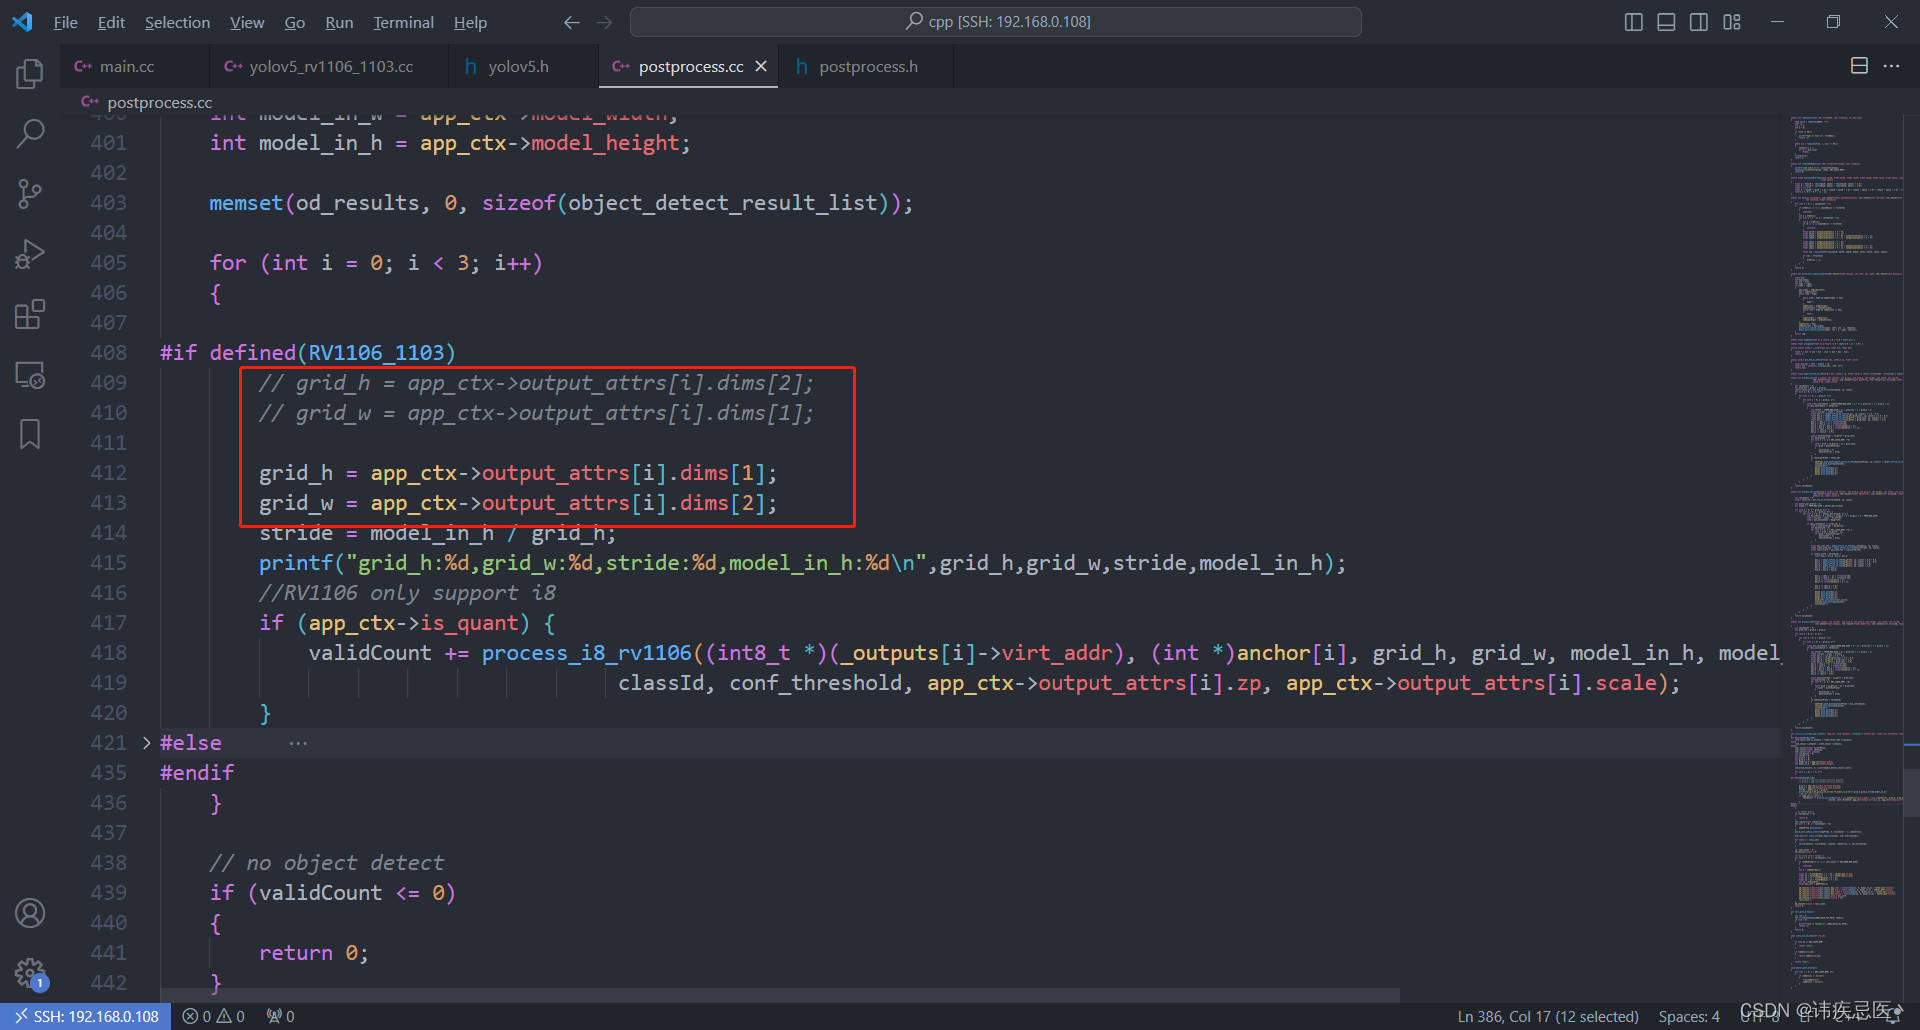Go back with the navigation arrow
The image size is (1920, 1030).
[x=571, y=22]
